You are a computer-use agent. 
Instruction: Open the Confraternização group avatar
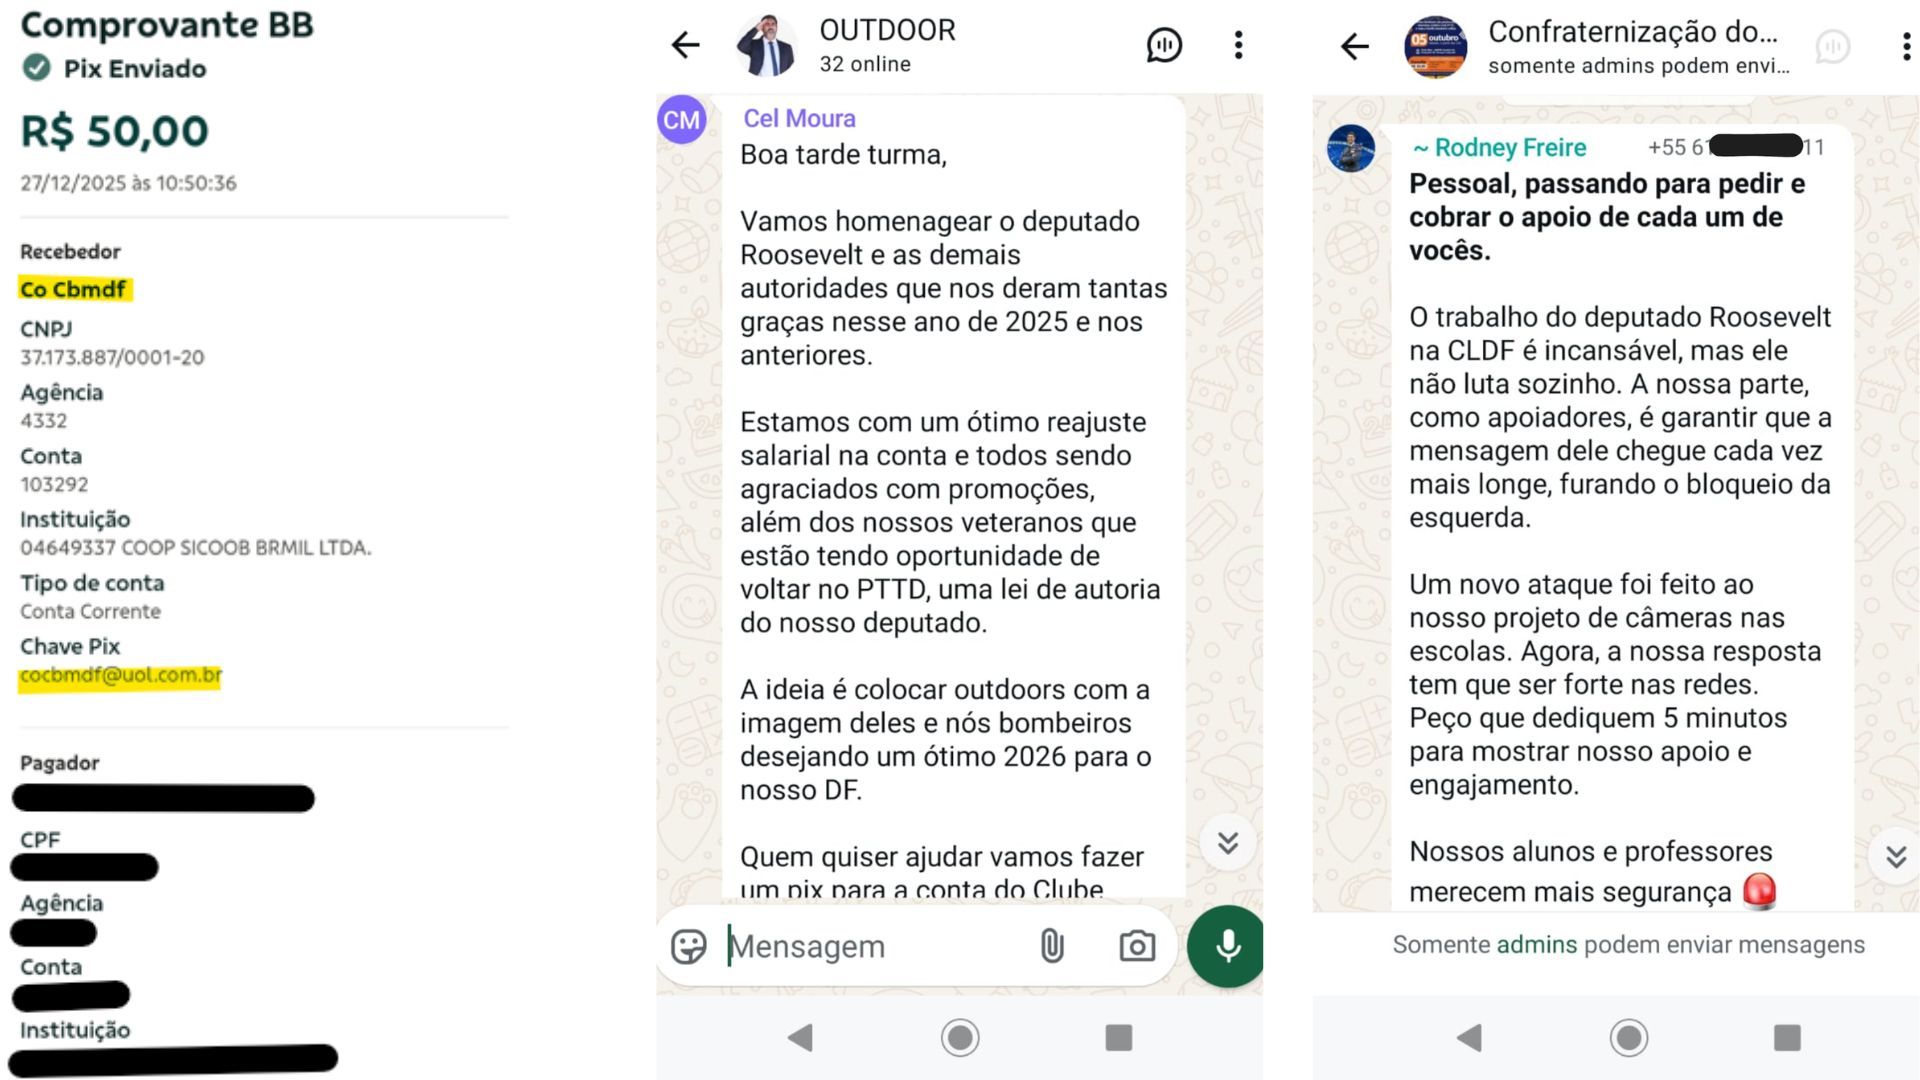pos(1435,46)
